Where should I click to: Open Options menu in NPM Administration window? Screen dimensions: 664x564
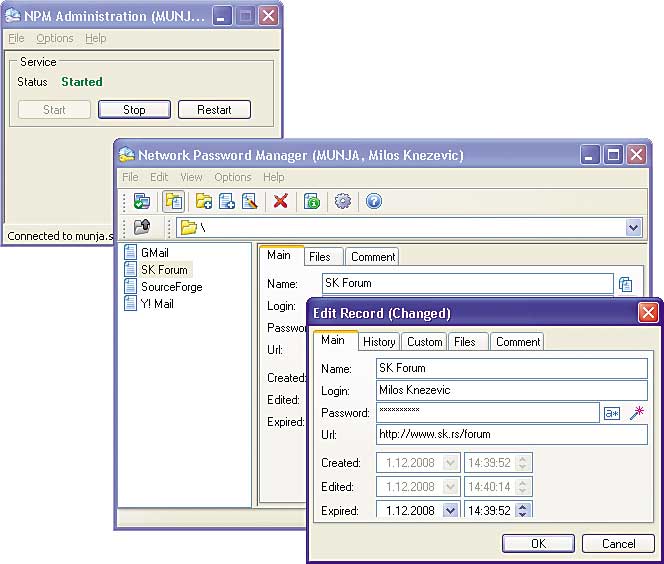point(55,38)
